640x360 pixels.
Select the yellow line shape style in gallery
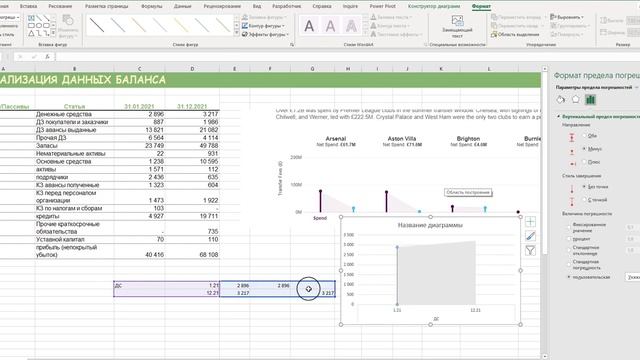pos(181,25)
